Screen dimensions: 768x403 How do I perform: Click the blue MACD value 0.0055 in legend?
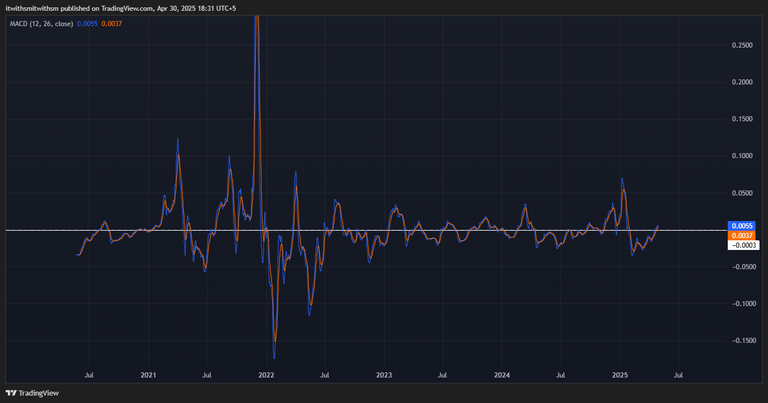point(87,24)
